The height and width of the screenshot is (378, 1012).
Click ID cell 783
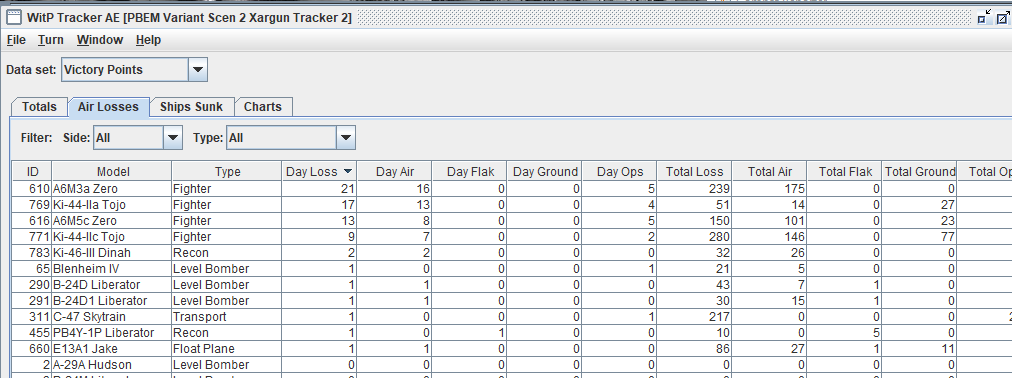click(32, 253)
